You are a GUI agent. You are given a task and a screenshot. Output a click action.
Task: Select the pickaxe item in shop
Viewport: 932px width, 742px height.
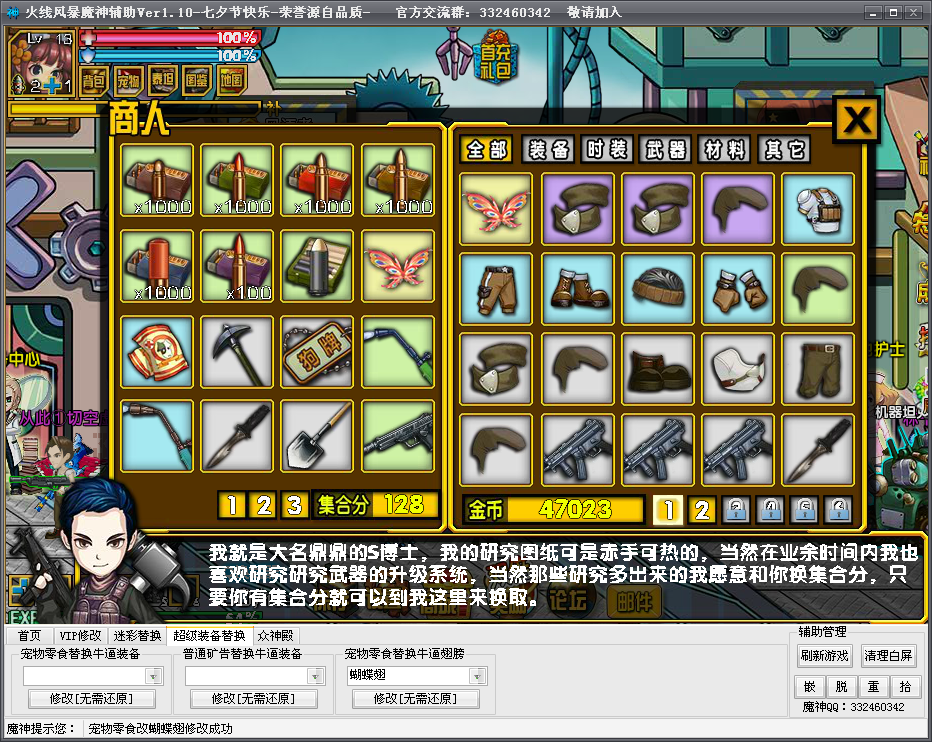point(237,352)
